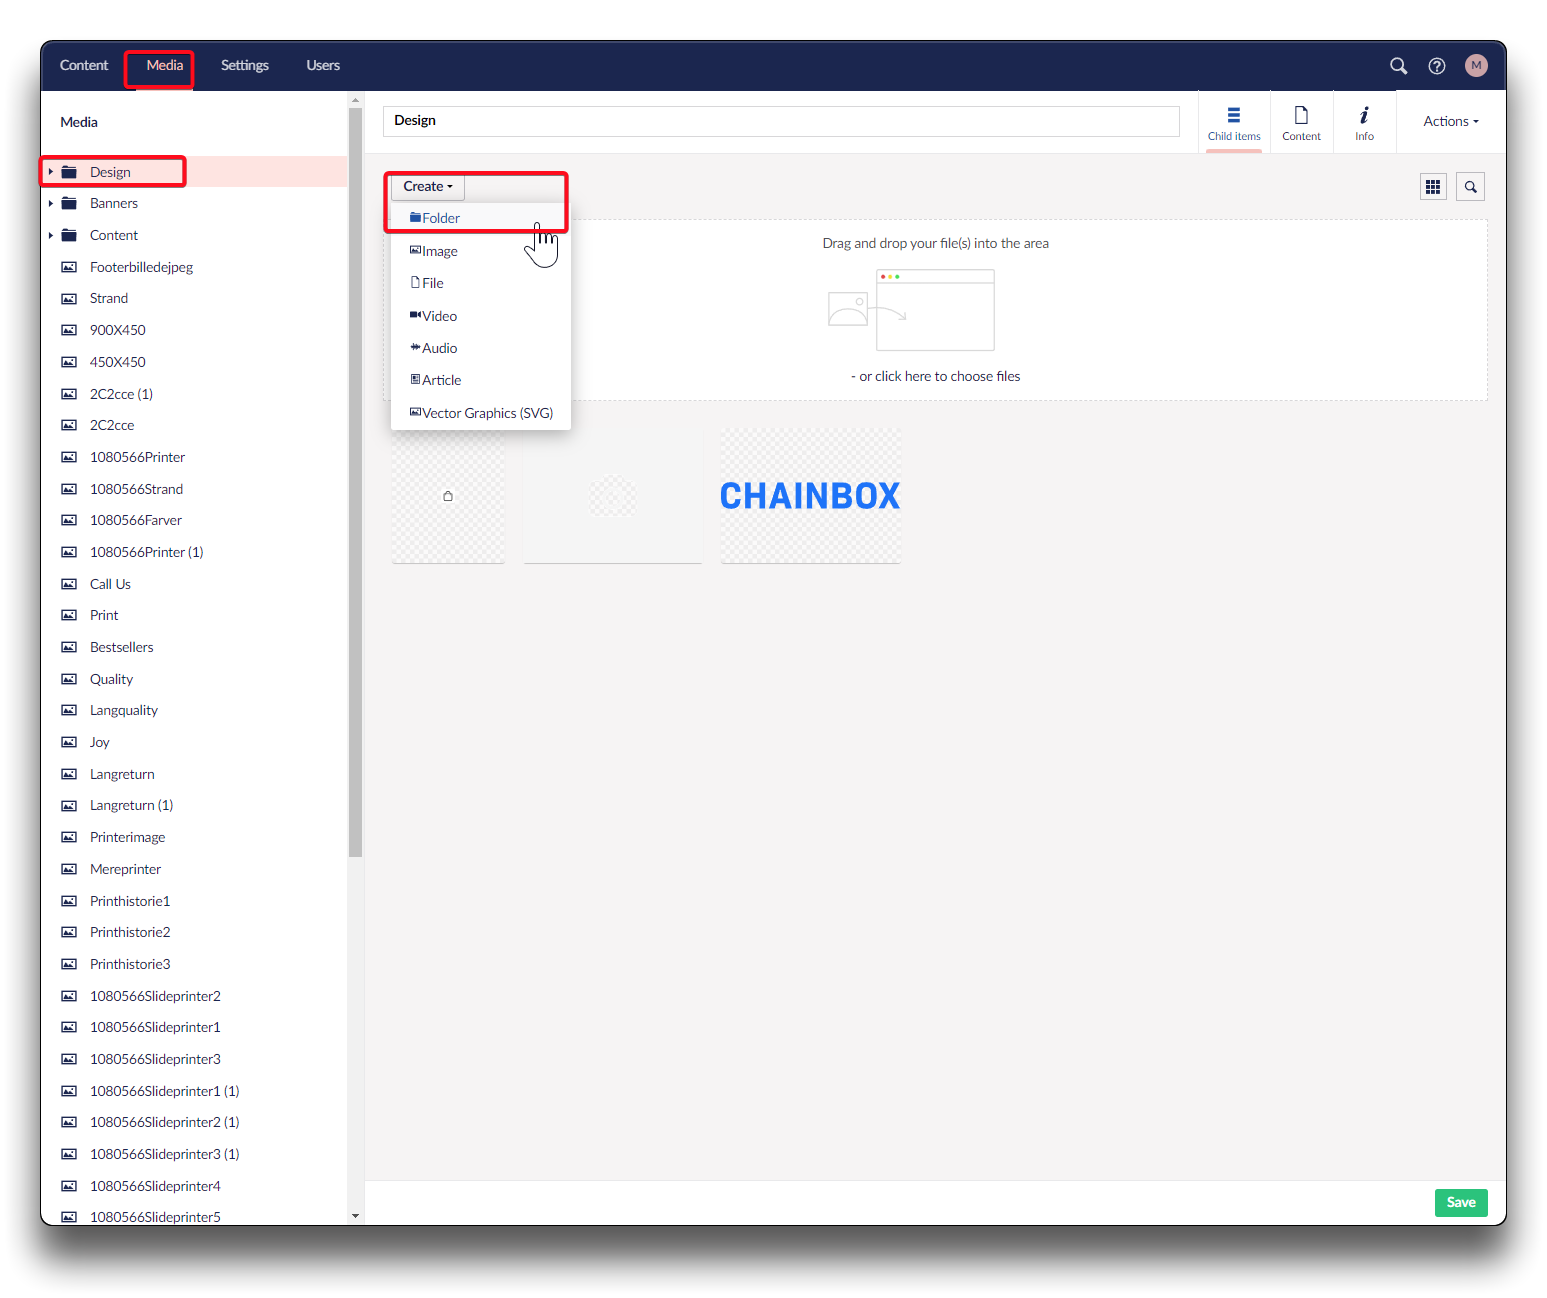Switch to grid view layout icon
The height and width of the screenshot is (1298, 1547).
[1432, 187]
